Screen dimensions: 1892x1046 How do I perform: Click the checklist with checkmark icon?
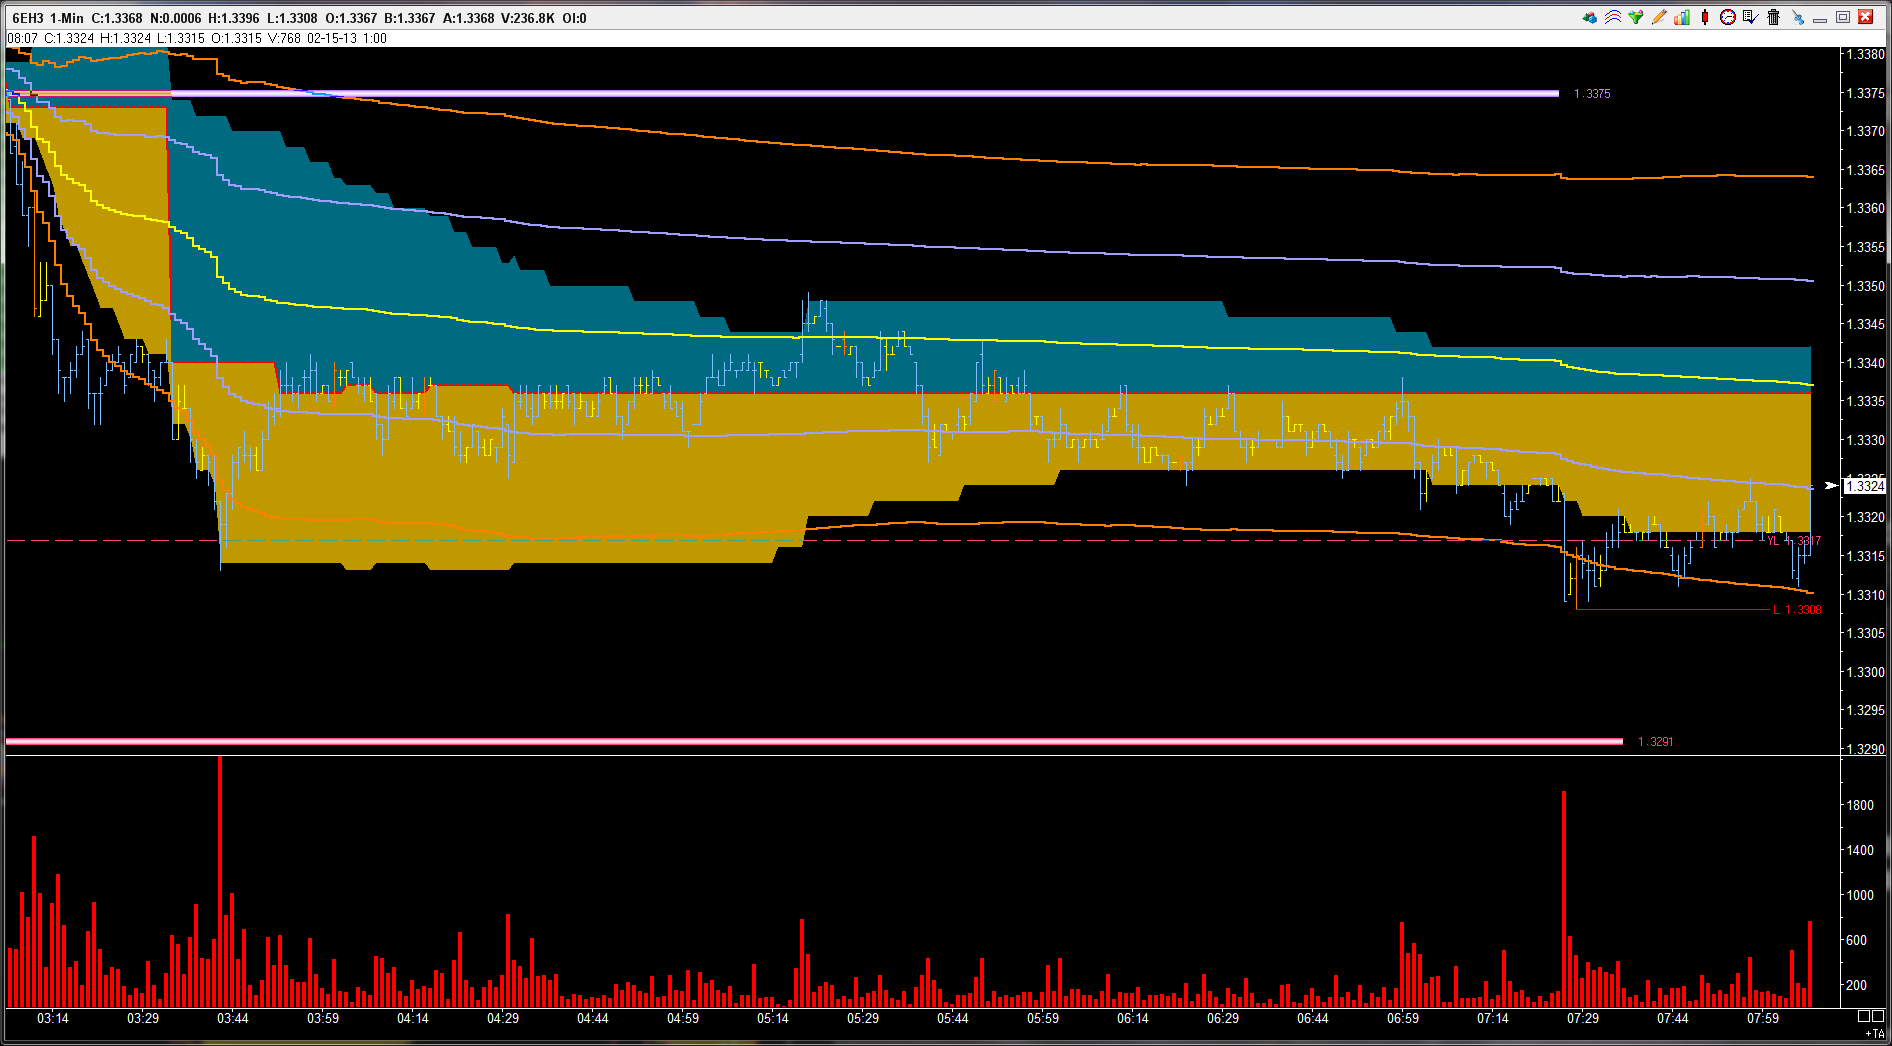click(x=1750, y=18)
